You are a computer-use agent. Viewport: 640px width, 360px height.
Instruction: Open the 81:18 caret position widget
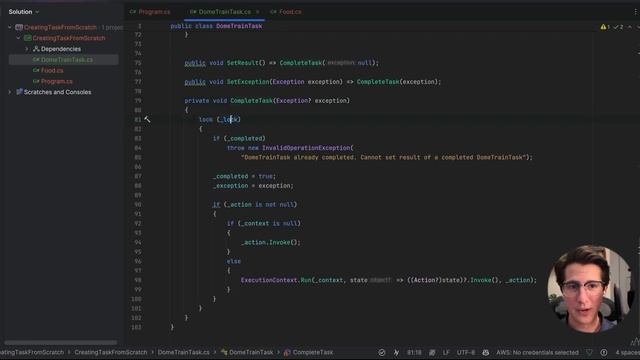click(414, 352)
